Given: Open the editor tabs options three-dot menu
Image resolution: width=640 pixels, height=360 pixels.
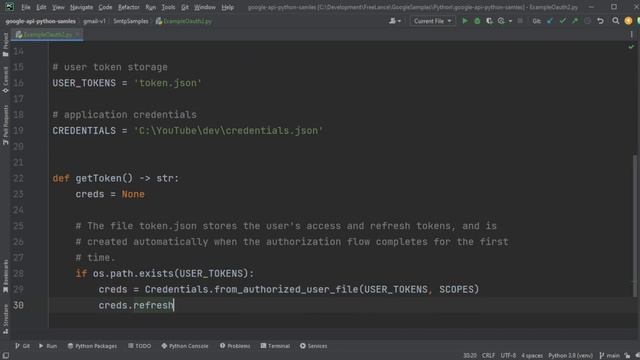Looking at the screenshot, I should pyautogui.click(x=631, y=35).
